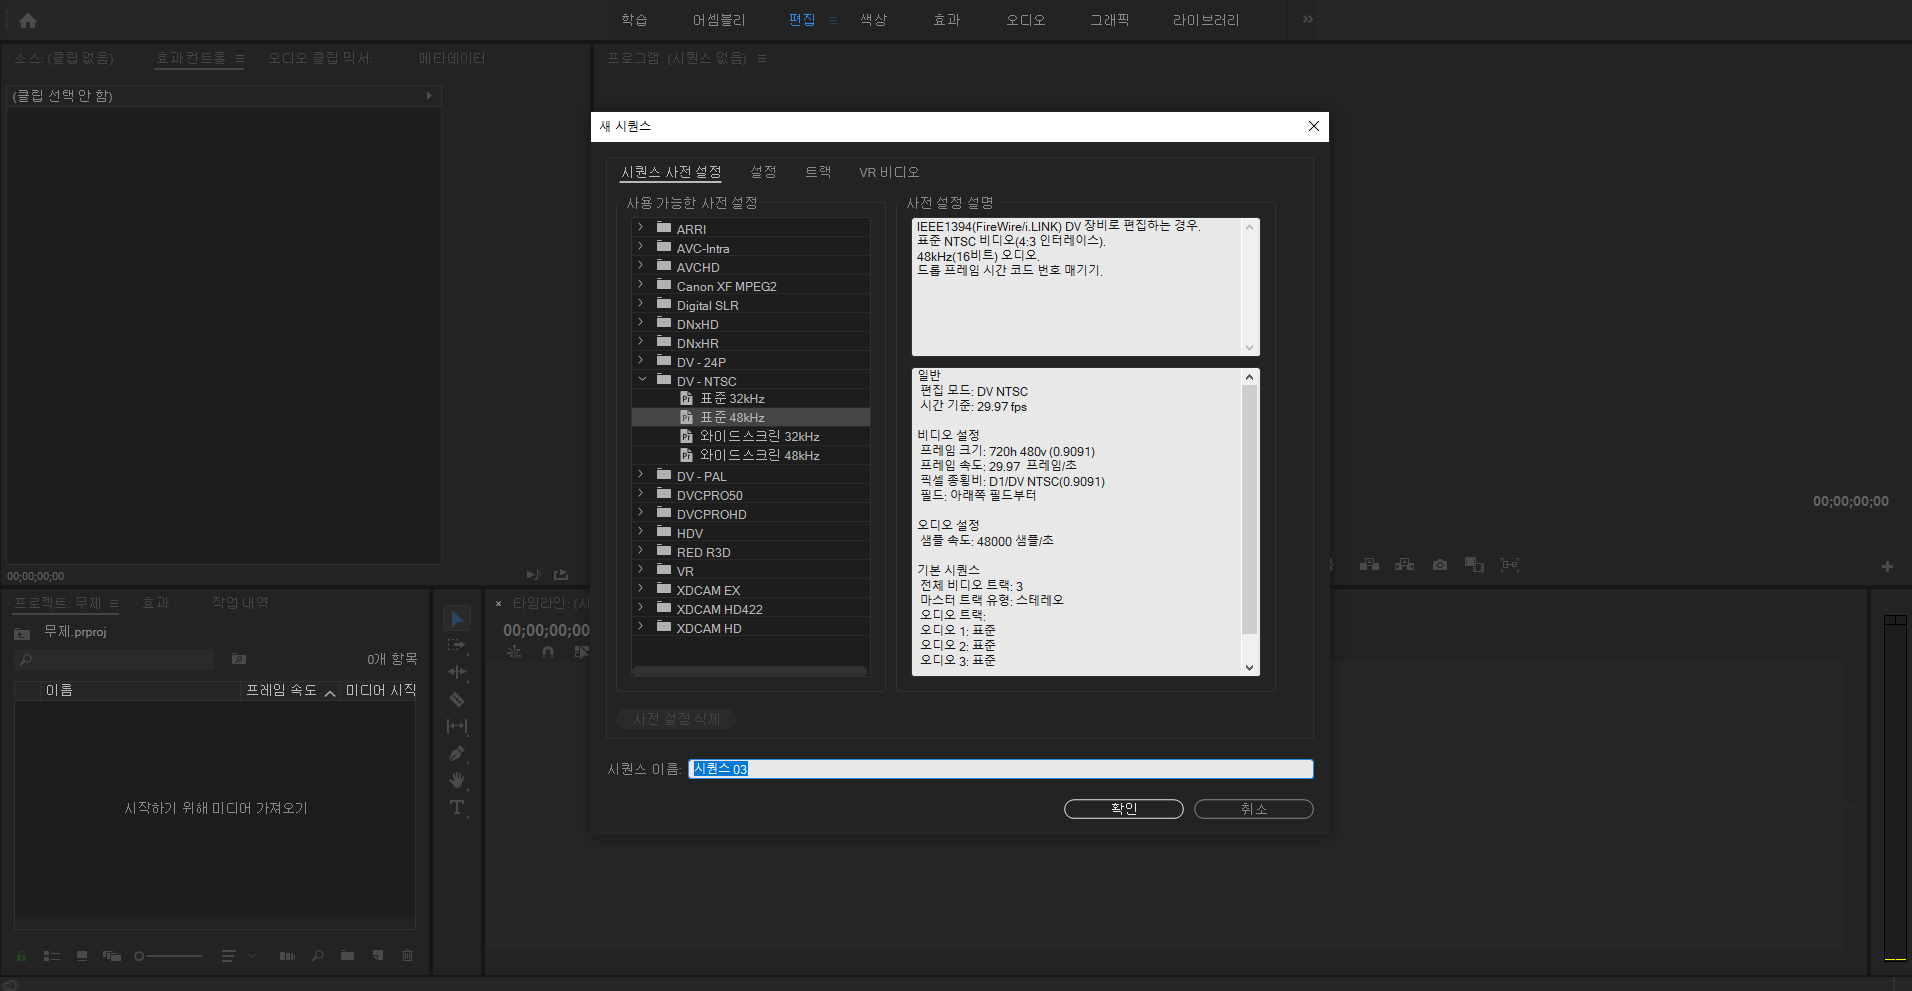Switch Project panel to icon view
Image resolution: width=1912 pixels, height=991 pixels.
coord(82,956)
